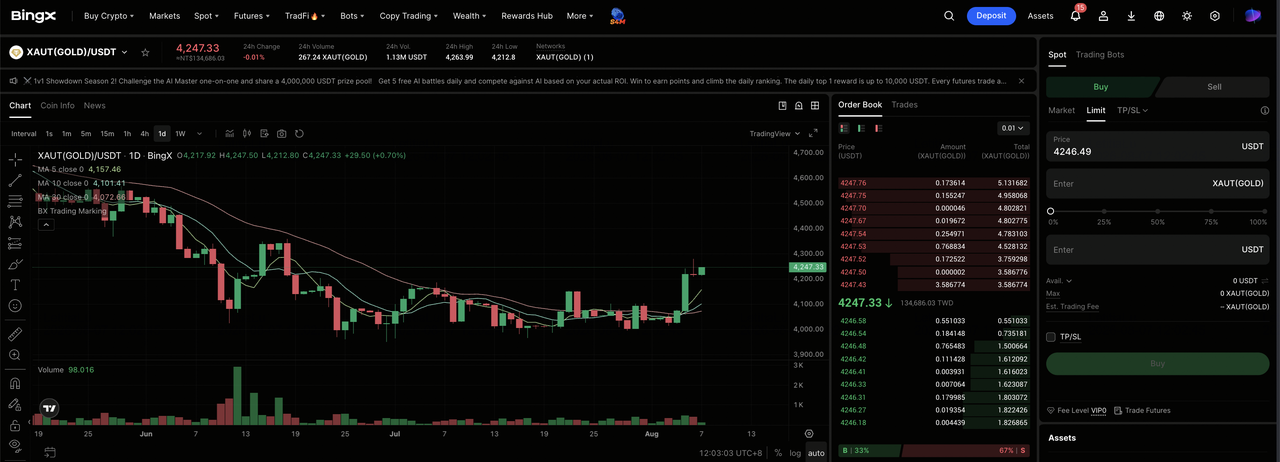Viewport: 1280px width, 462px height.
Task: Toggle the magnet snap mode
Action: coord(15,383)
